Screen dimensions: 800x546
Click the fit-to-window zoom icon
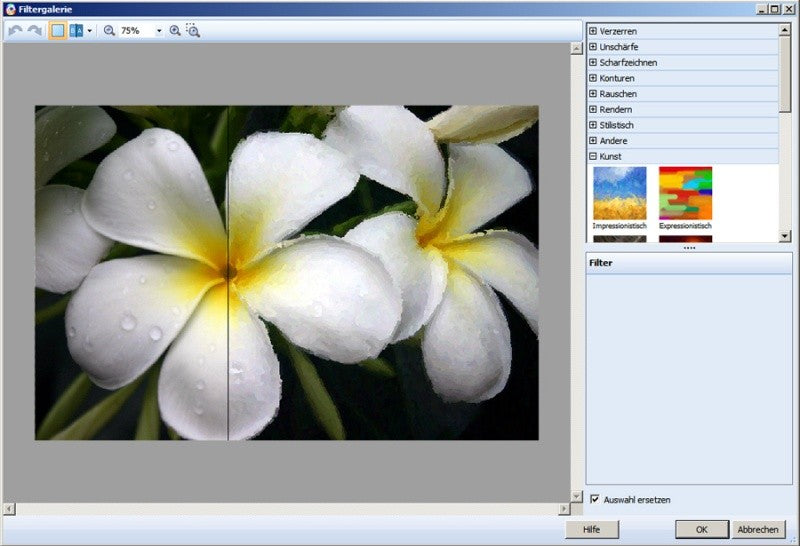[193, 31]
